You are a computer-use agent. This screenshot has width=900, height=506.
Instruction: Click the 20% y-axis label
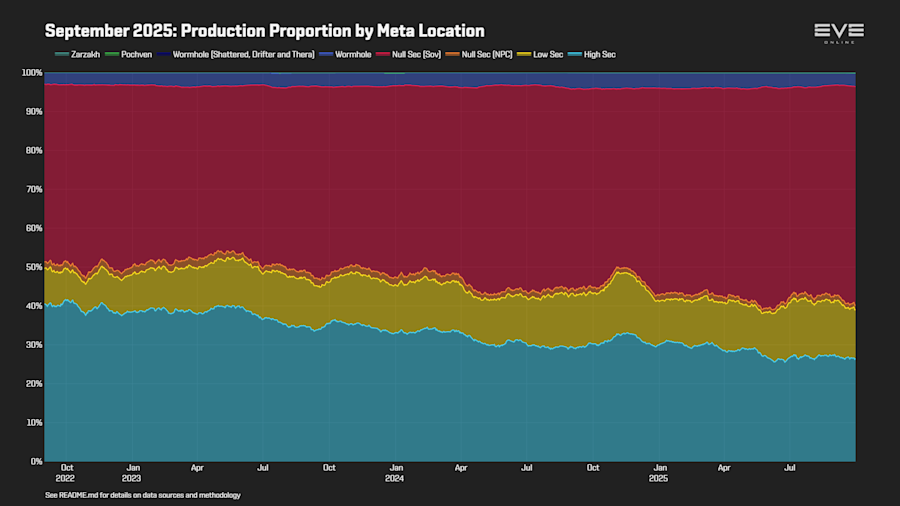coord(34,384)
